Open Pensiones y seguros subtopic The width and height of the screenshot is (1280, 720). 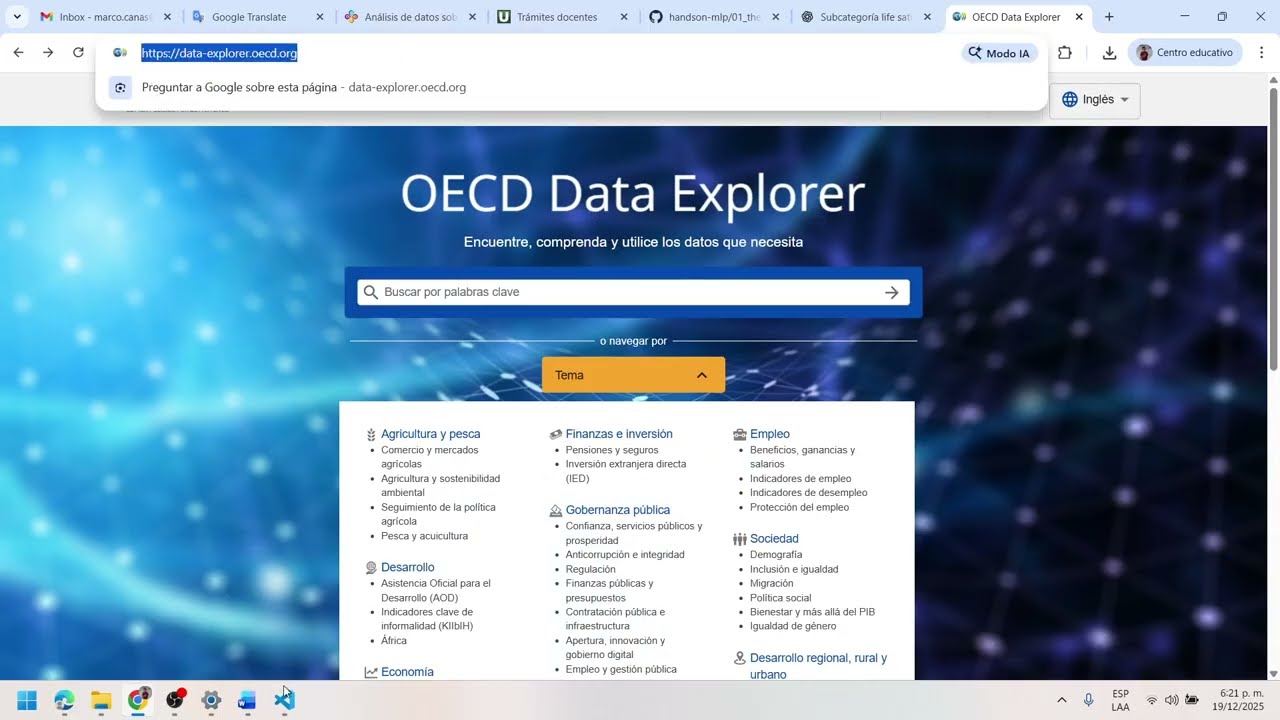pos(612,450)
